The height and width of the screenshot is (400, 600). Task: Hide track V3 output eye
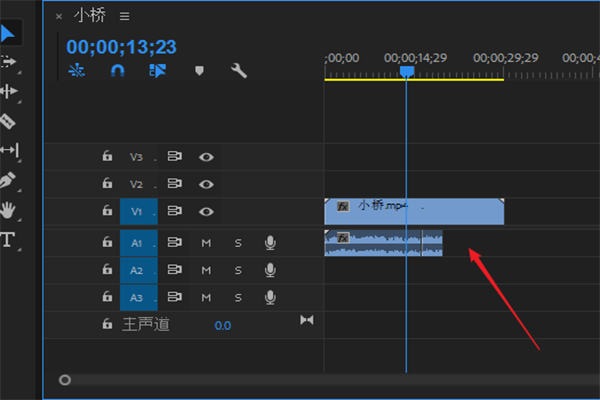point(206,157)
